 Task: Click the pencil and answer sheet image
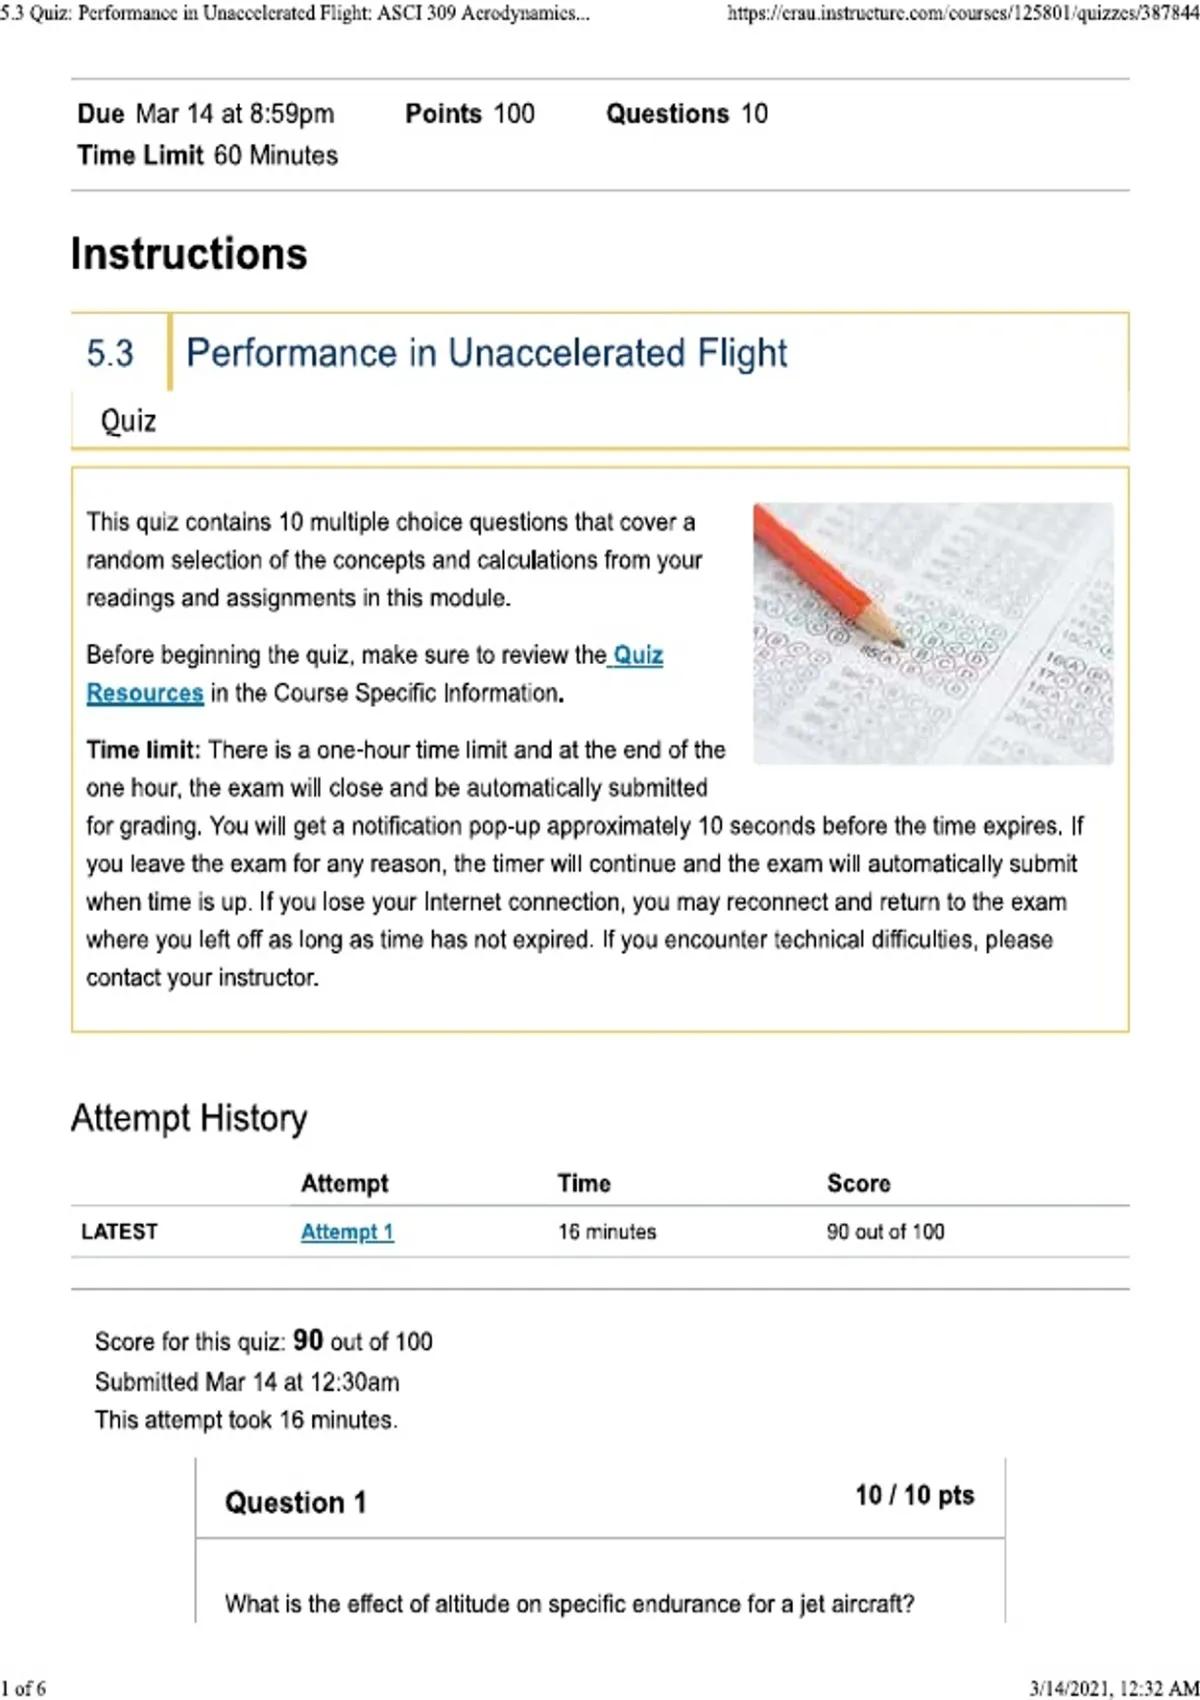tap(932, 633)
